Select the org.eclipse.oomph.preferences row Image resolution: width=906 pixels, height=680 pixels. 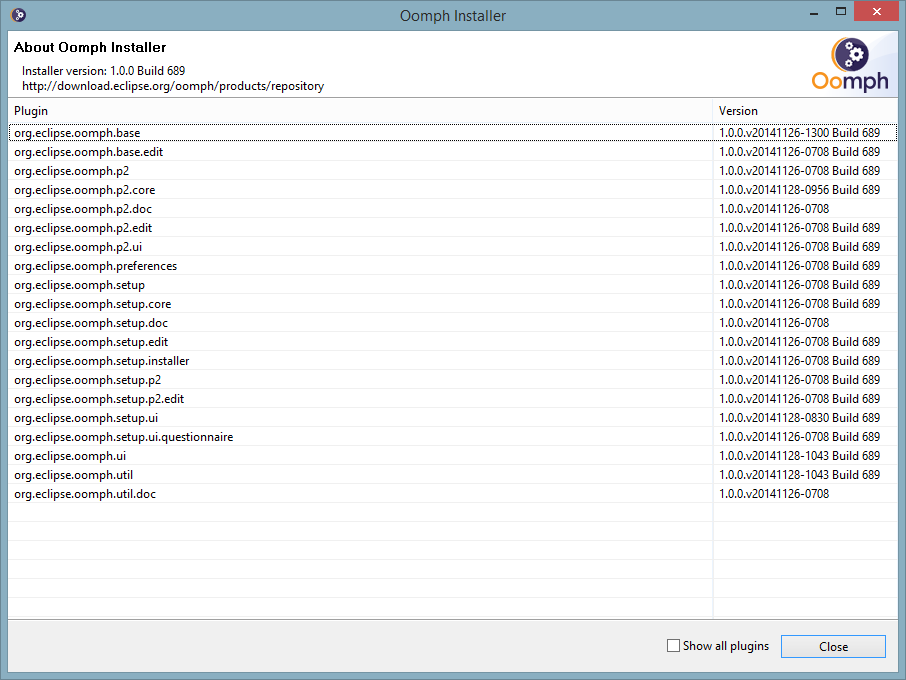[453, 266]
